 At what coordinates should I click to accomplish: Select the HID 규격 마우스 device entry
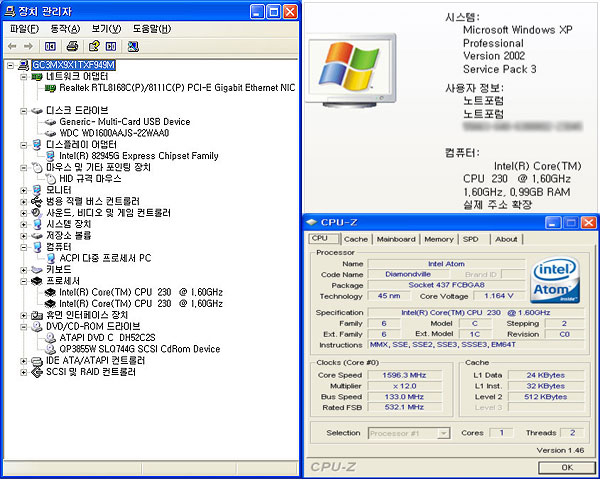tap(90, 179)
